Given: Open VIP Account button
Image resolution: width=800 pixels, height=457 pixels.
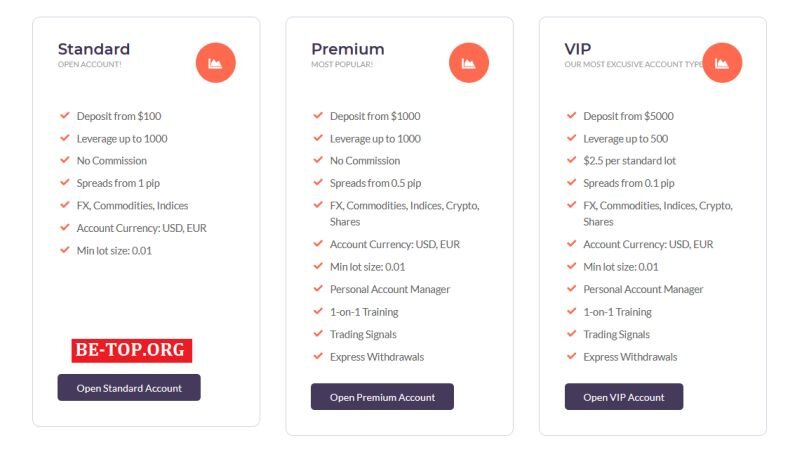Looking at the screenshot, I should (x=623, y=397).
